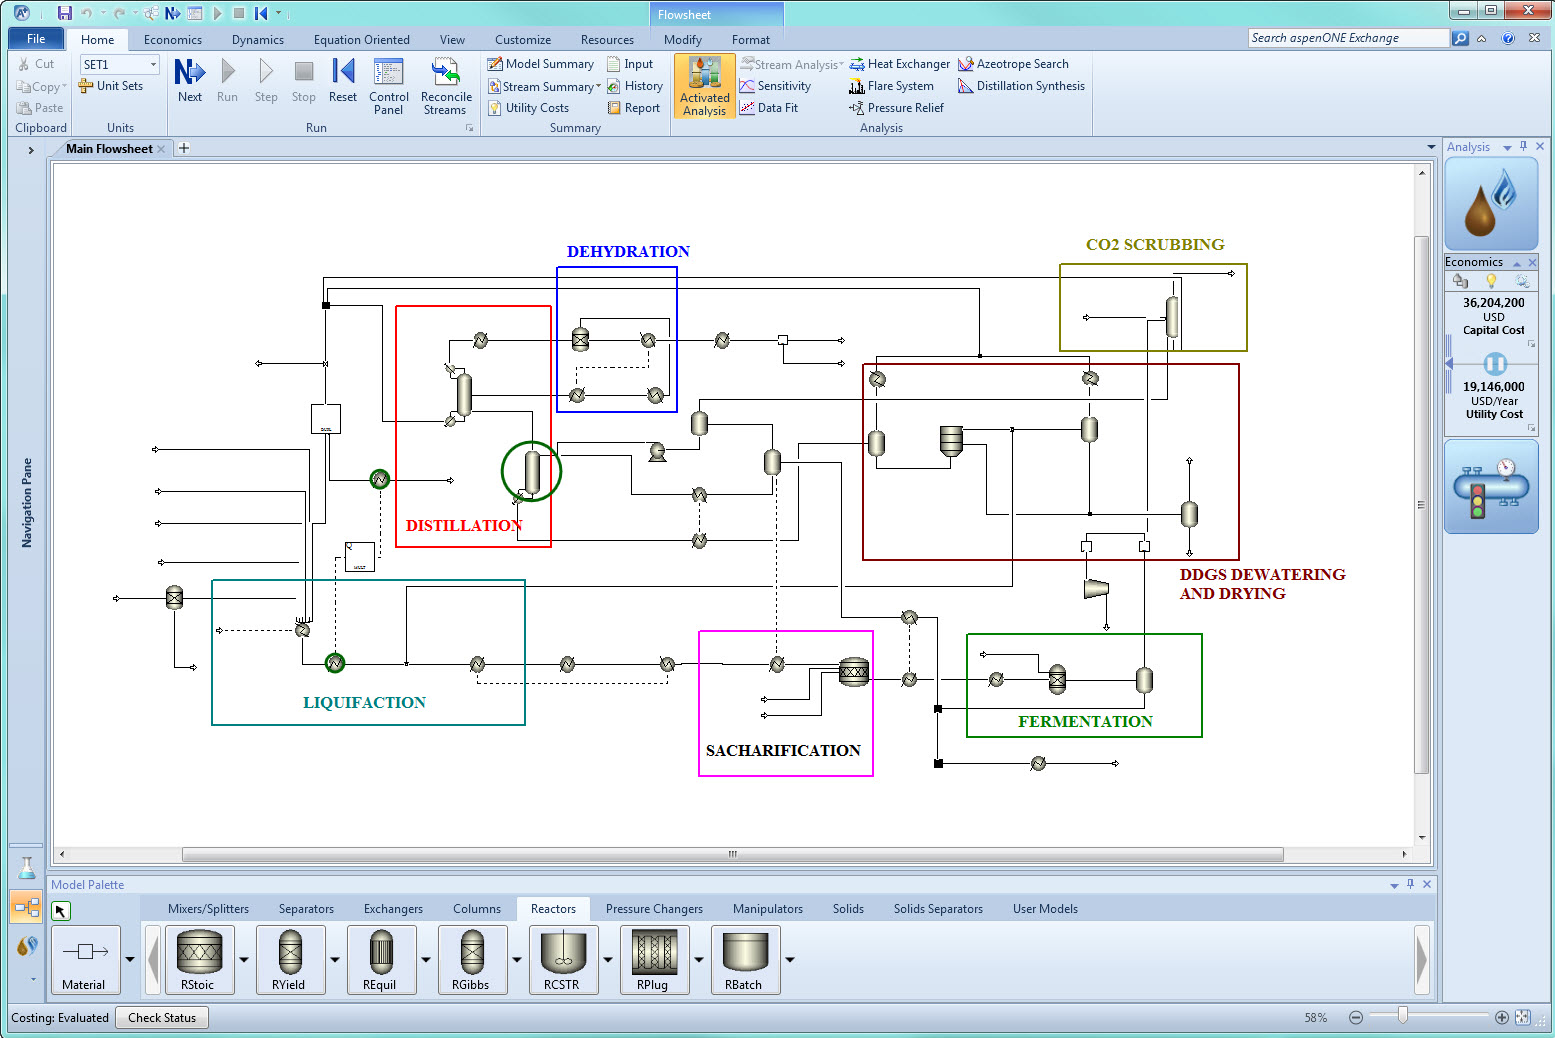1555x1038 pixels.
Task: Switch to the Economics ribbon tab
Action: coord(173,40)
